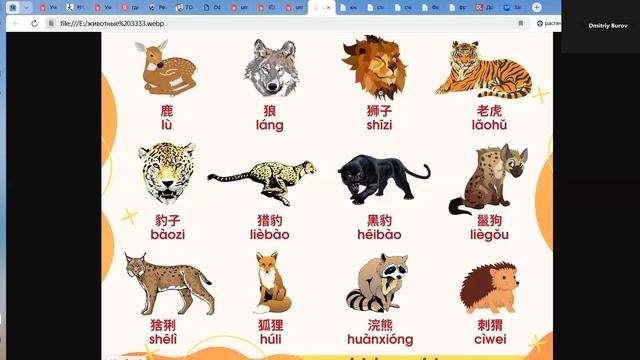Click the Chinese word '狐狸' under the fox

pos(271,325)
